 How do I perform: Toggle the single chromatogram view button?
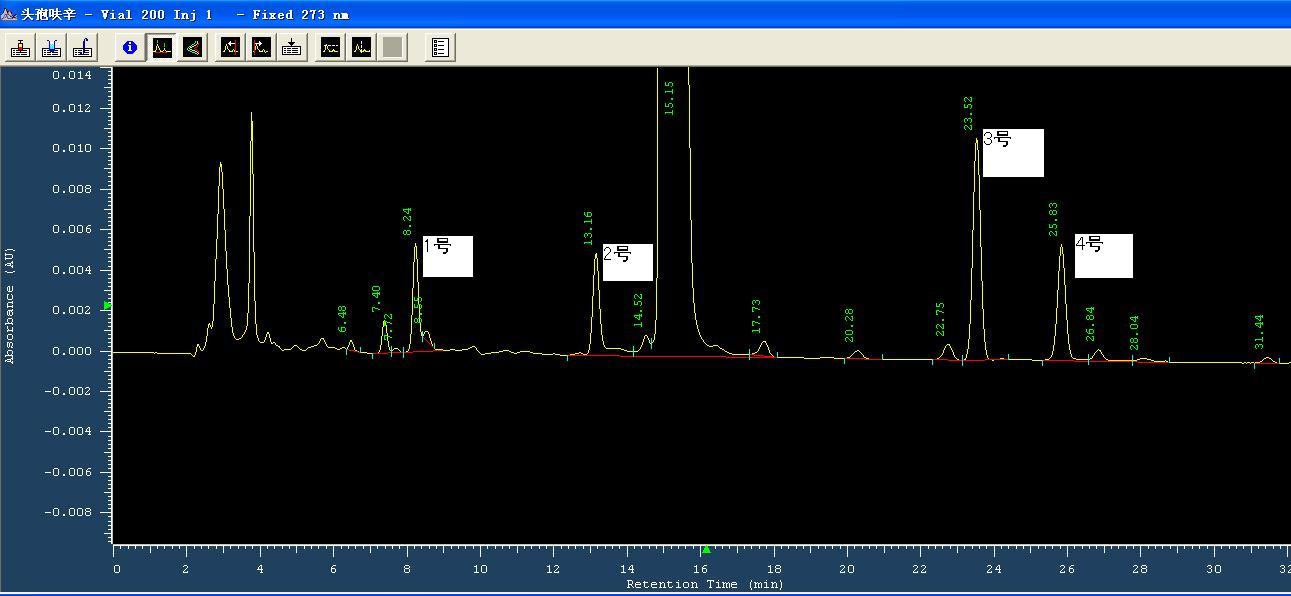(x=162, y=47)
